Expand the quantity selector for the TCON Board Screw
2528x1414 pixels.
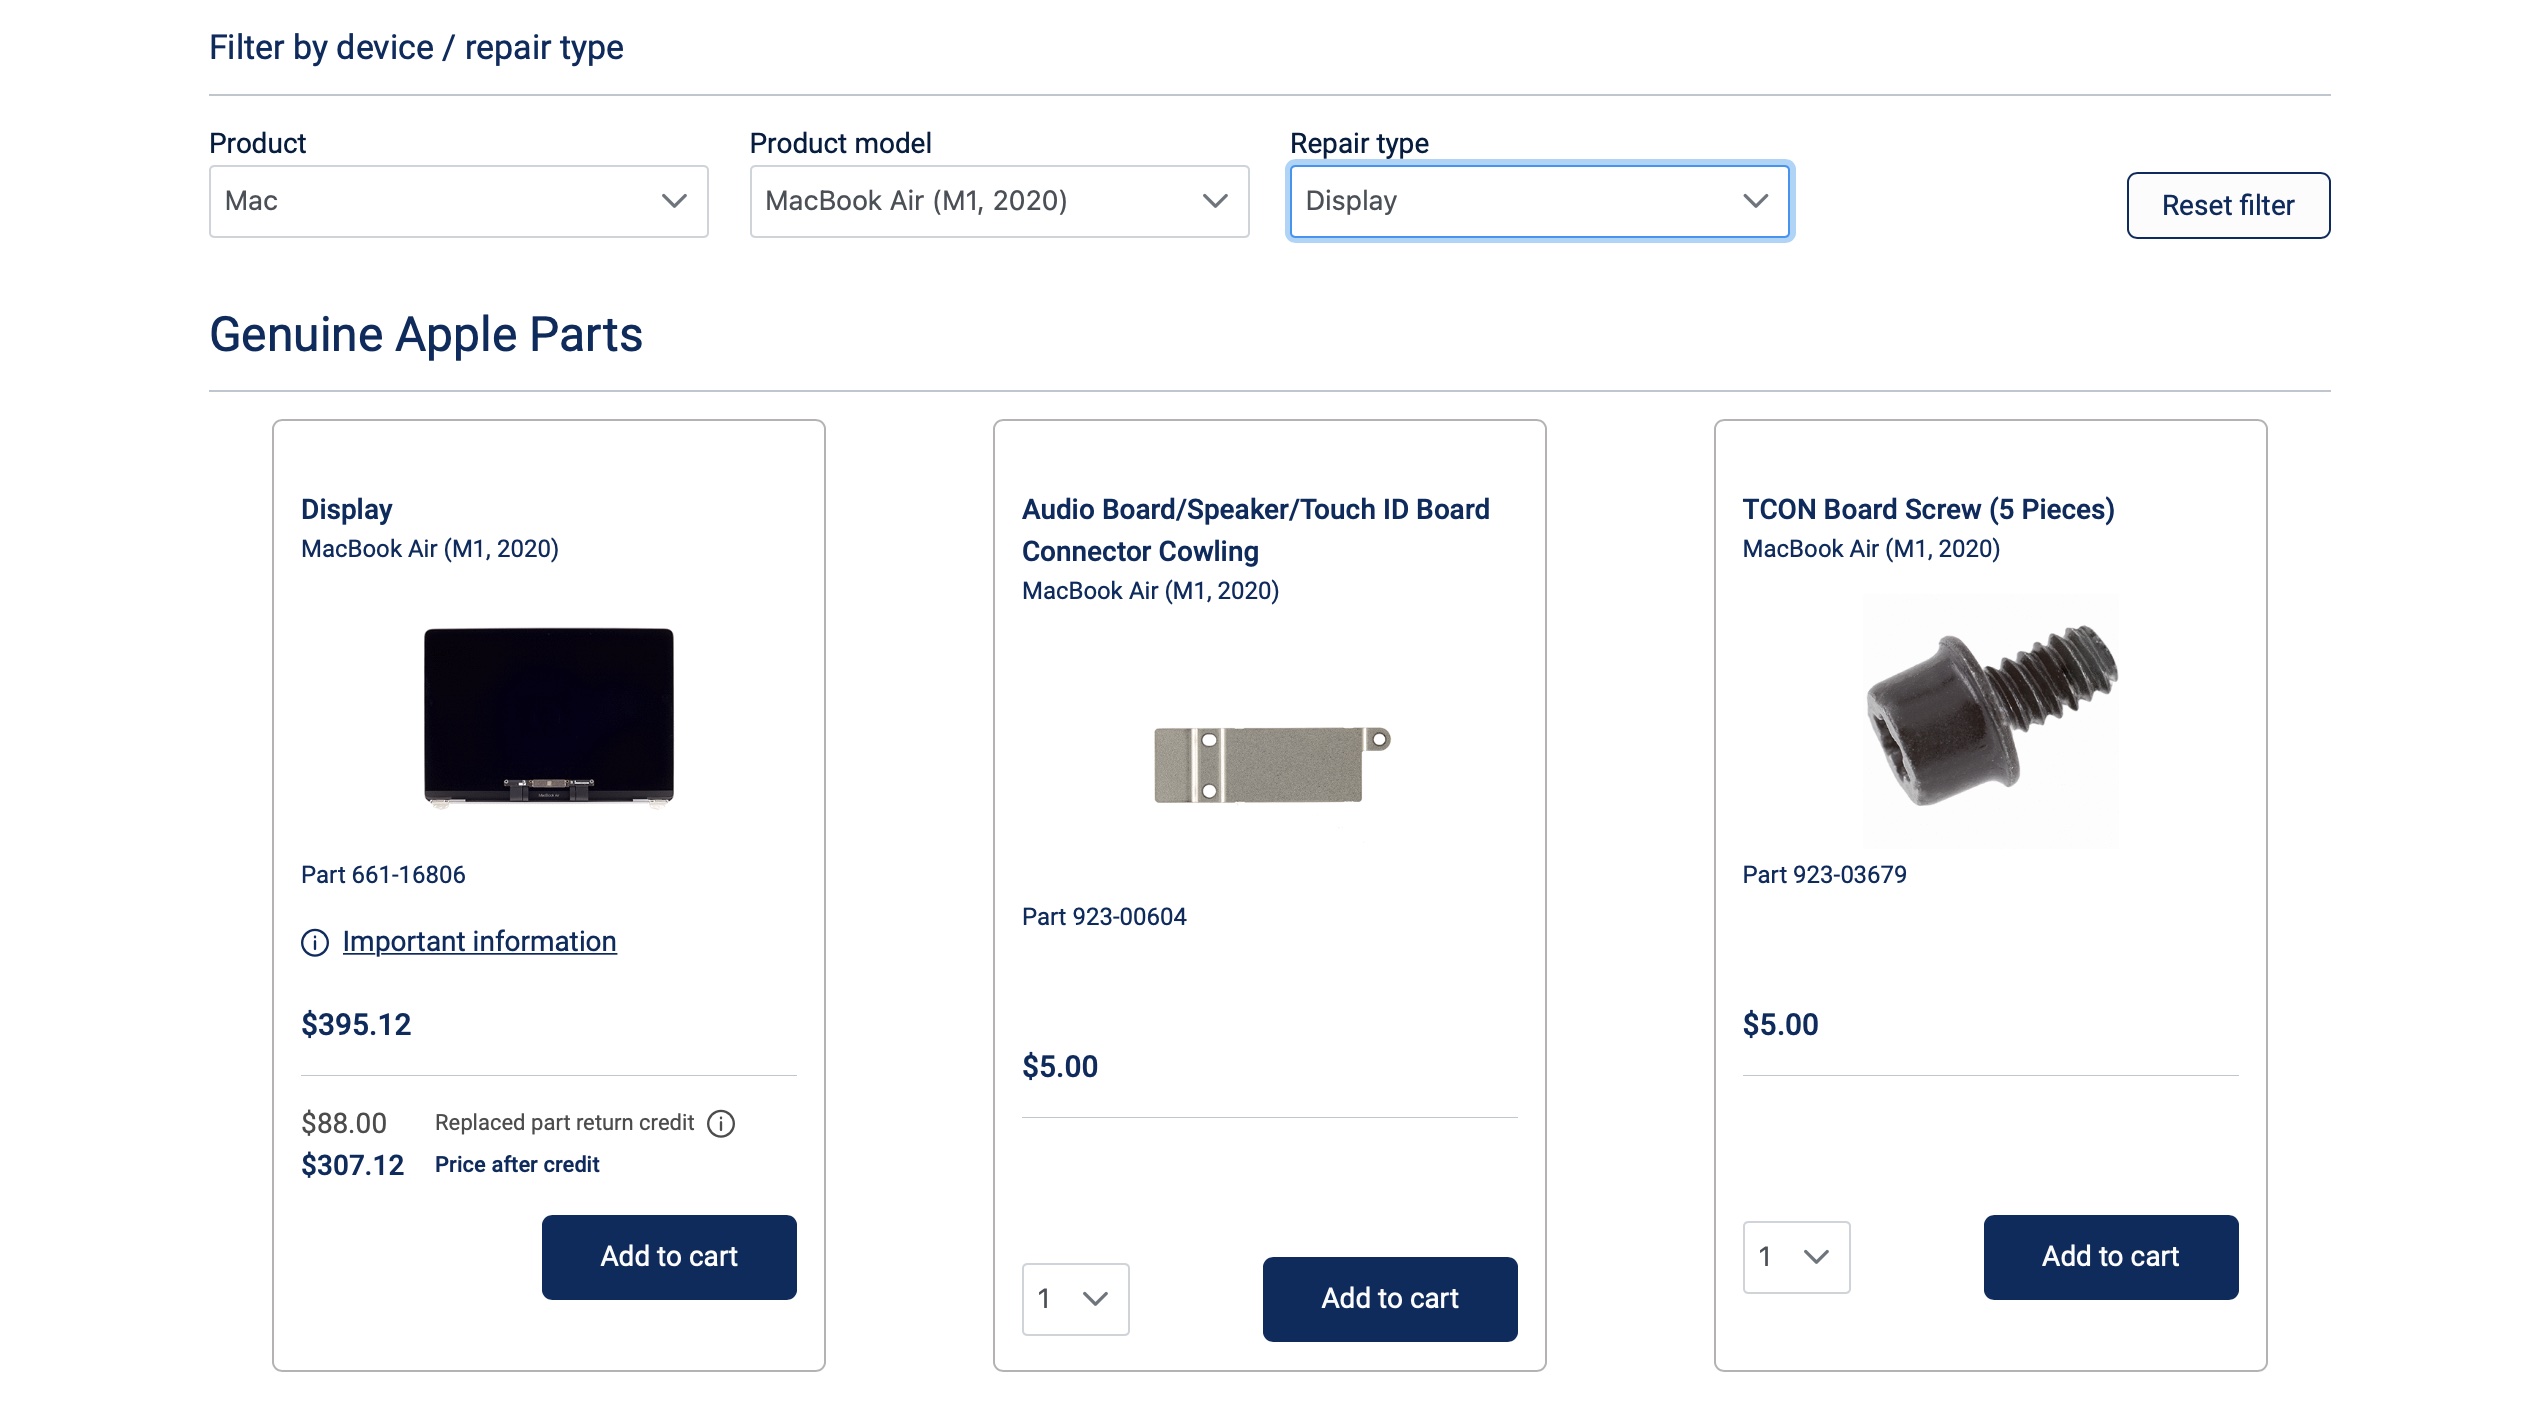pos(1796,1257)
